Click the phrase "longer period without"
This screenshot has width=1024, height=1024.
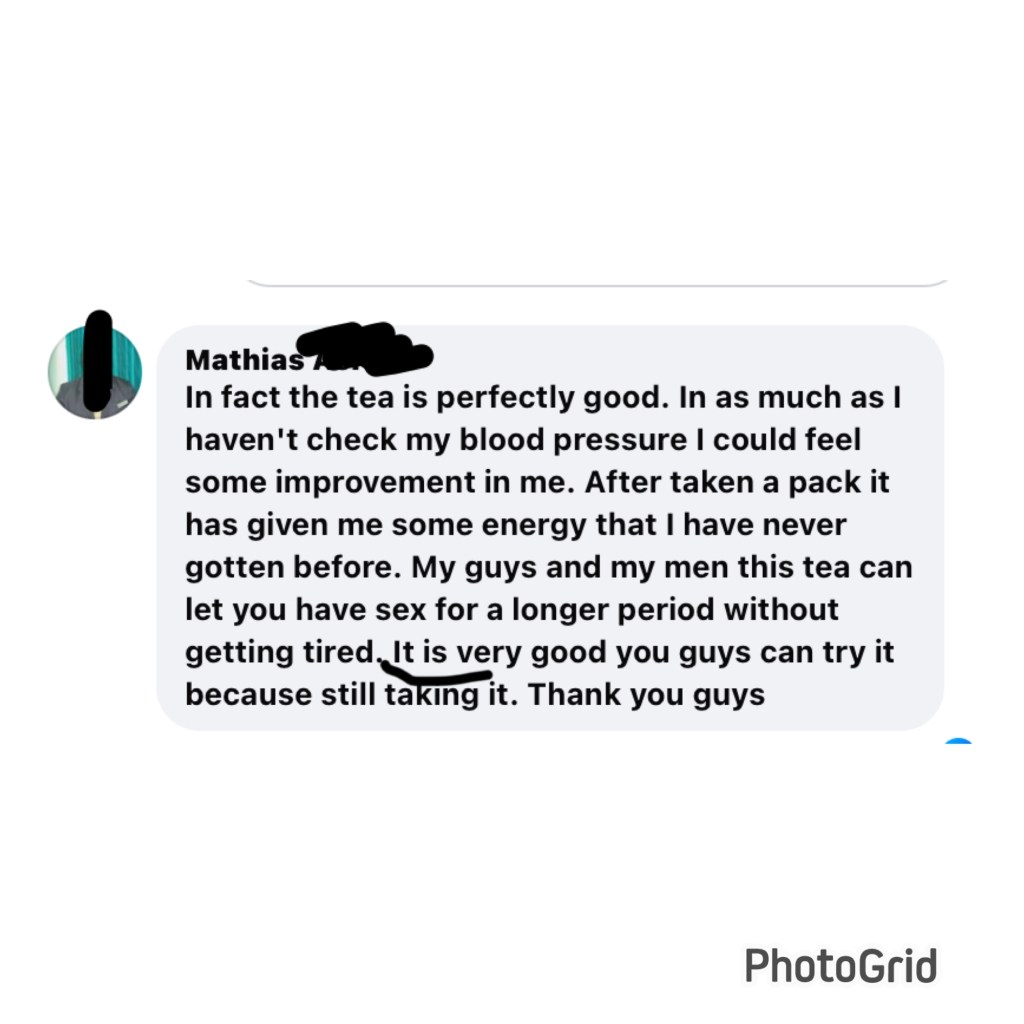[675, 611]
